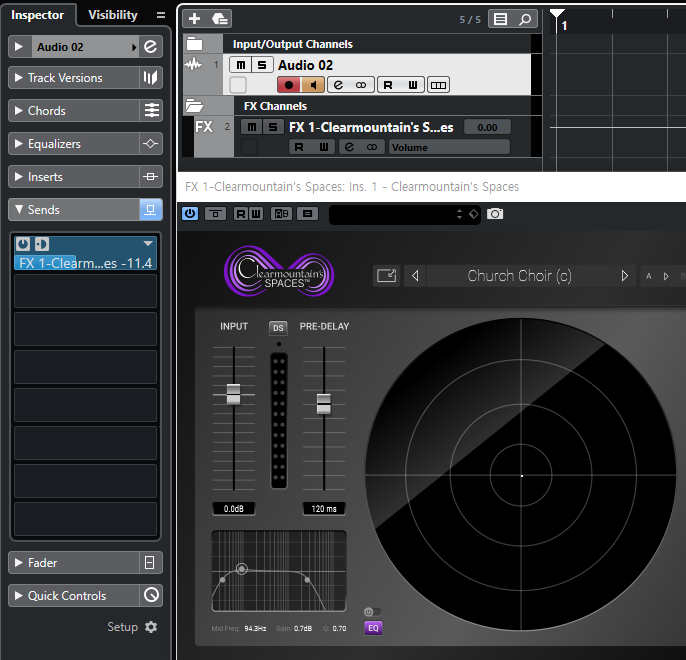Click the Chords section icon

(151, 110)
